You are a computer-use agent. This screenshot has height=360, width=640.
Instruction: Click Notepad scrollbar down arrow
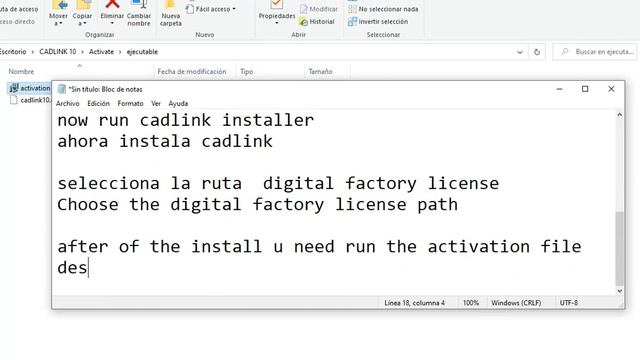620,291
